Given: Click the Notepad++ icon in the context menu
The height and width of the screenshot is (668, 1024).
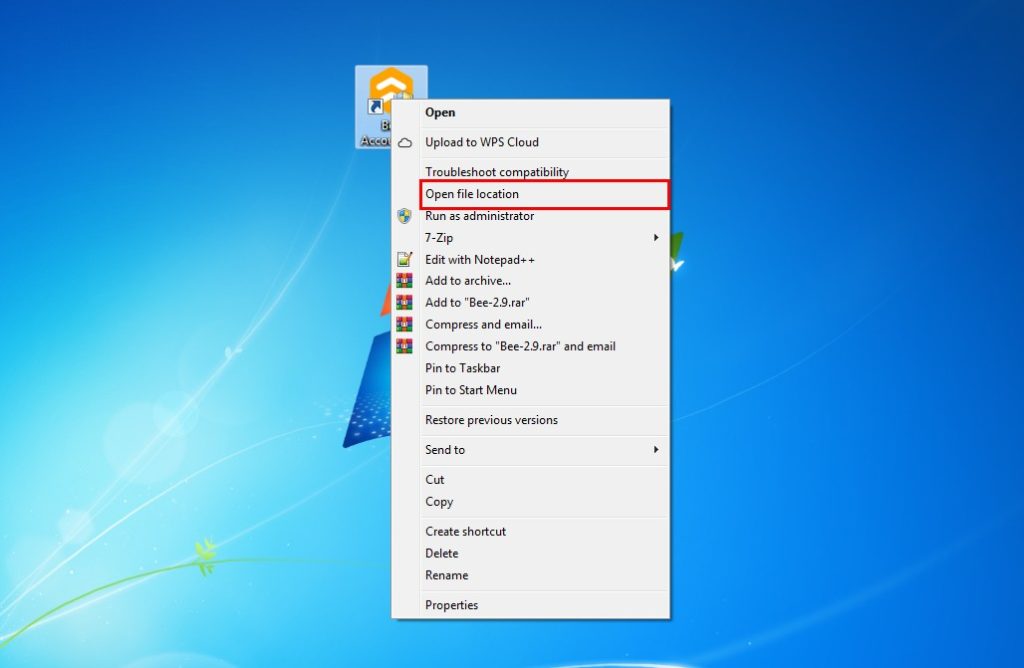Looking at the screenshot, I should pyautogui.click(x=405, y=260).
